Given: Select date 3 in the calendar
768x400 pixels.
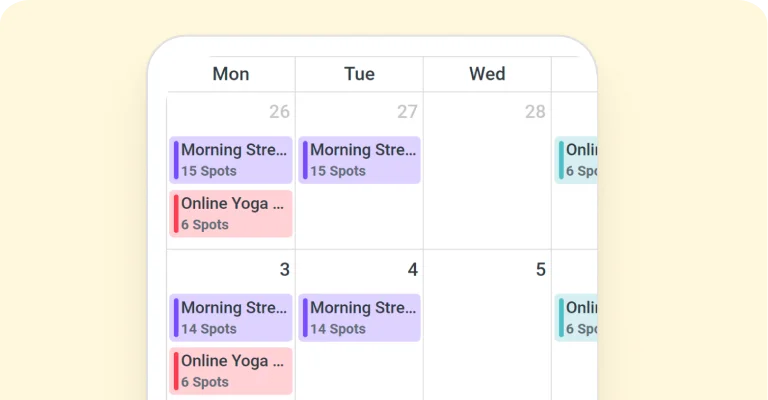Looking at the screenshot, I should click(285, 269).
